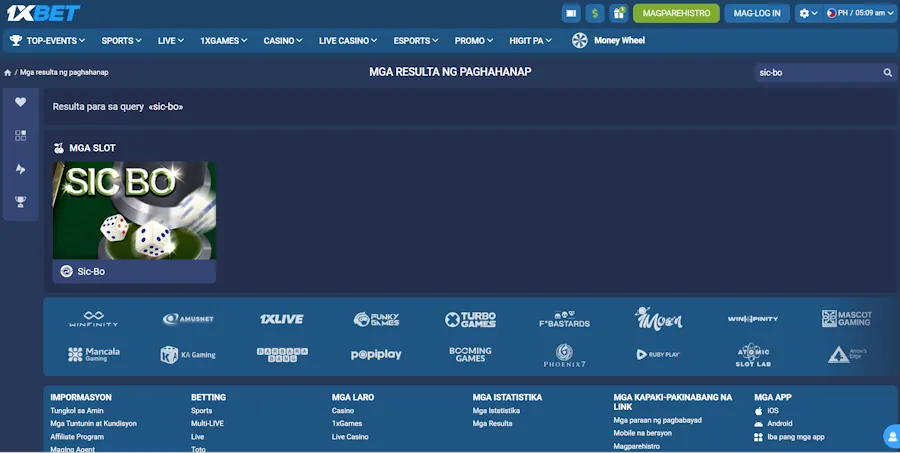Screen dimensions: 900x453
Task: Open Money Wheel
Action: point(608,41)
